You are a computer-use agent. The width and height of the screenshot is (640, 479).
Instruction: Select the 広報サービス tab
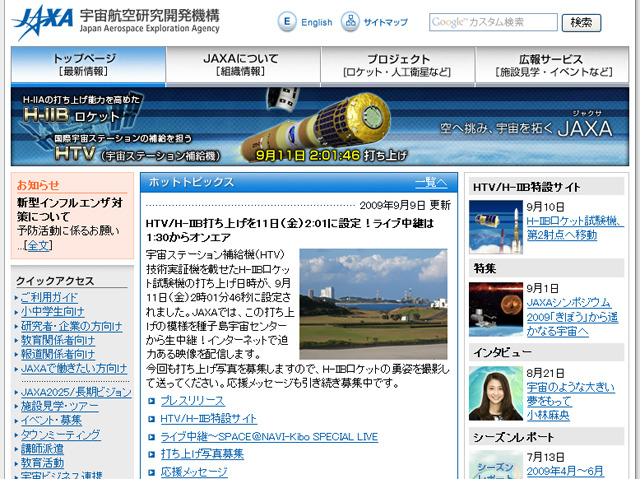point(552,66)
